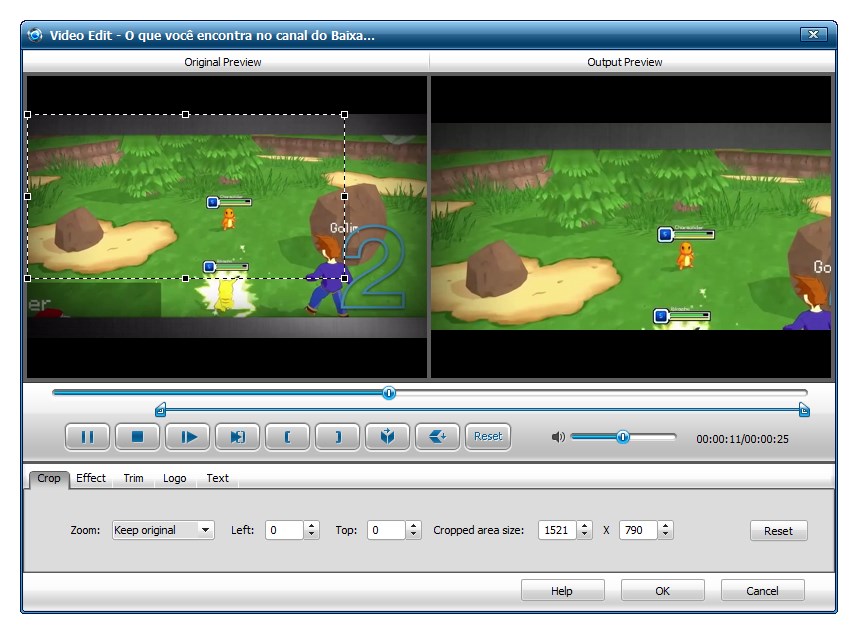
Task: Mute the audio speaker icon
Action: click(x=558, y=437)
